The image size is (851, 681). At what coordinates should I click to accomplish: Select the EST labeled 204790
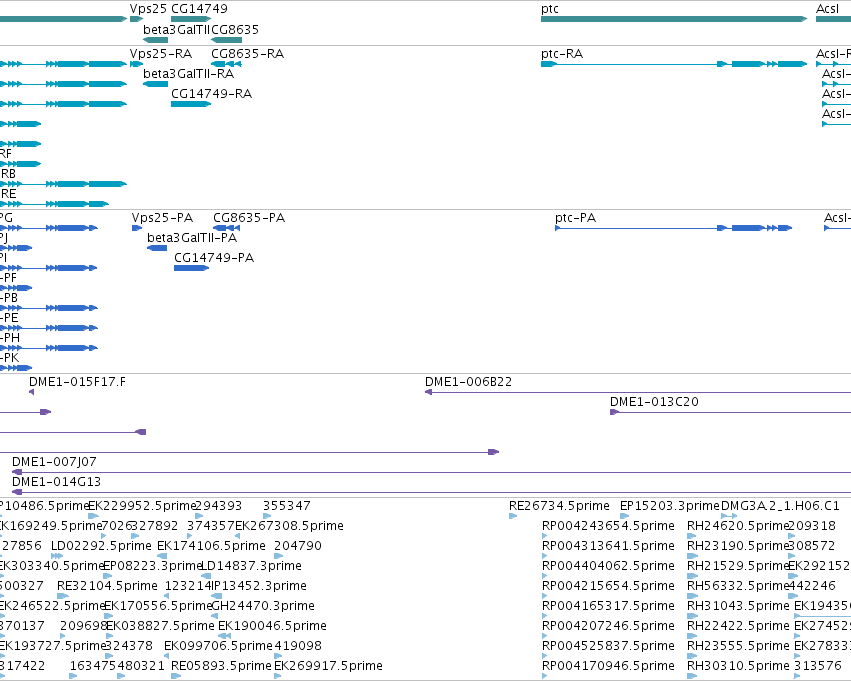298,546
